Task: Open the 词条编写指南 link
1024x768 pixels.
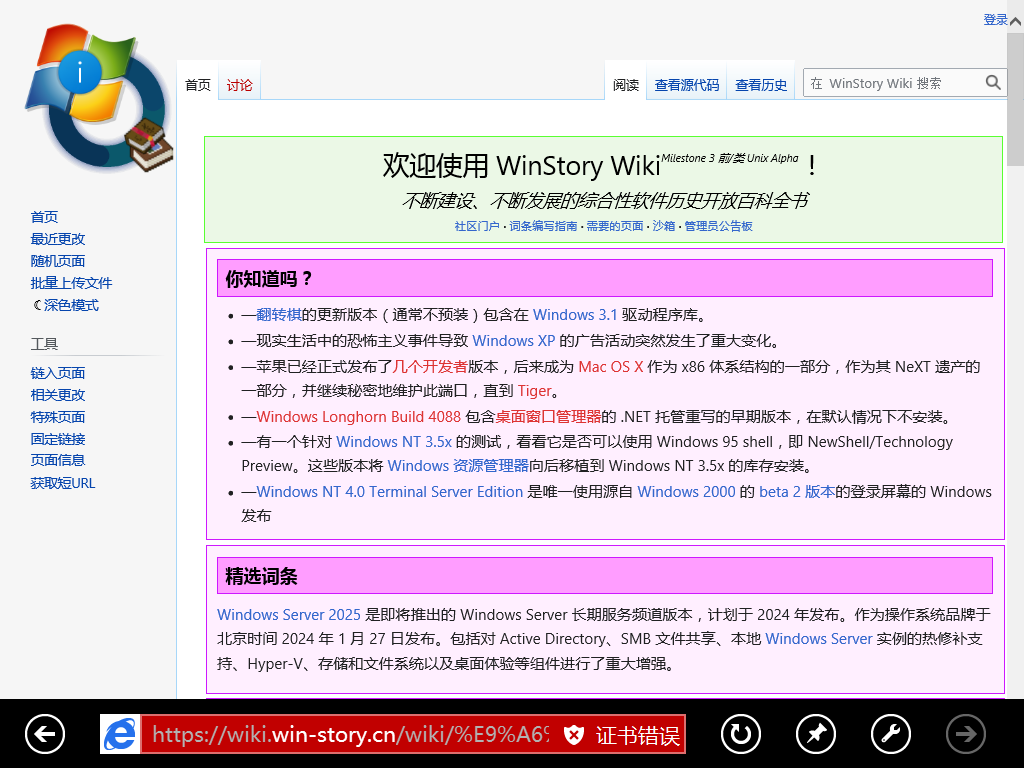Action: 543,226
